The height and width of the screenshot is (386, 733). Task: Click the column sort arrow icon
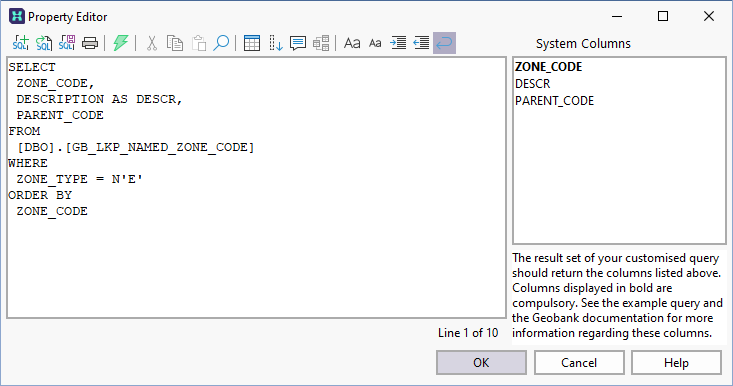[275, 43]
